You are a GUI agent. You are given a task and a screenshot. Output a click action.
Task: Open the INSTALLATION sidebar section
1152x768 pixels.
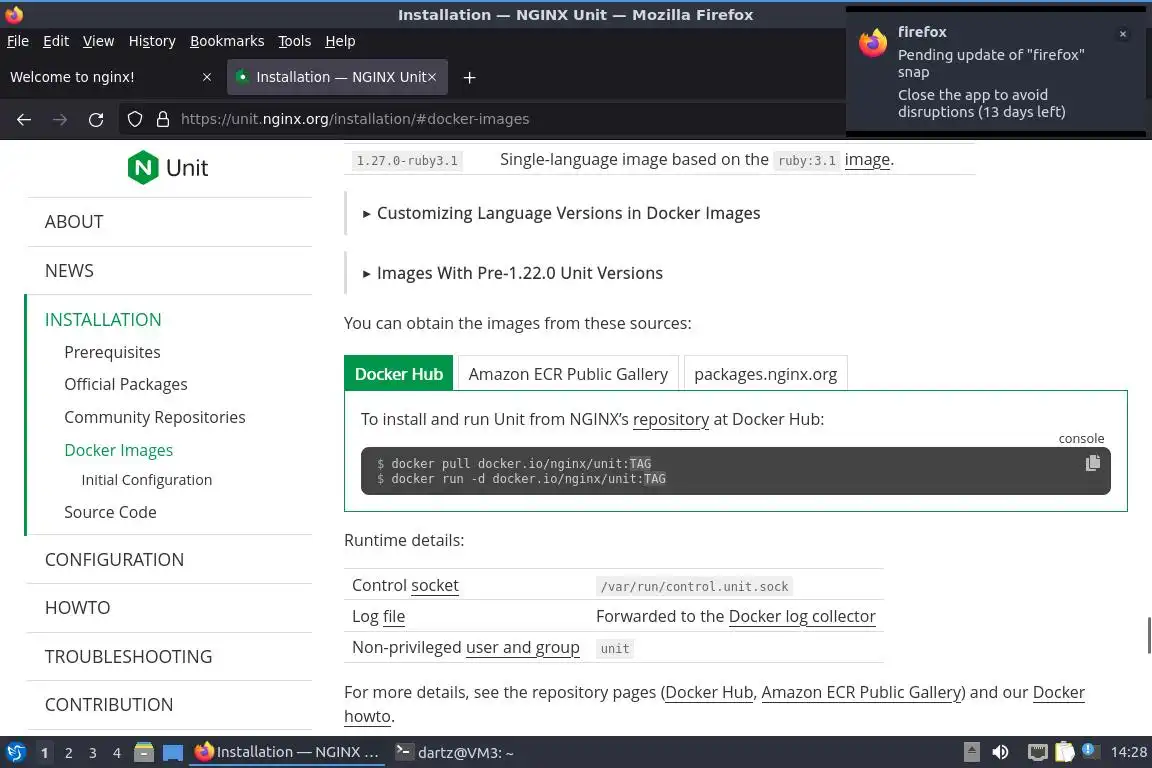pyautogui.click(x=103, y=320)
